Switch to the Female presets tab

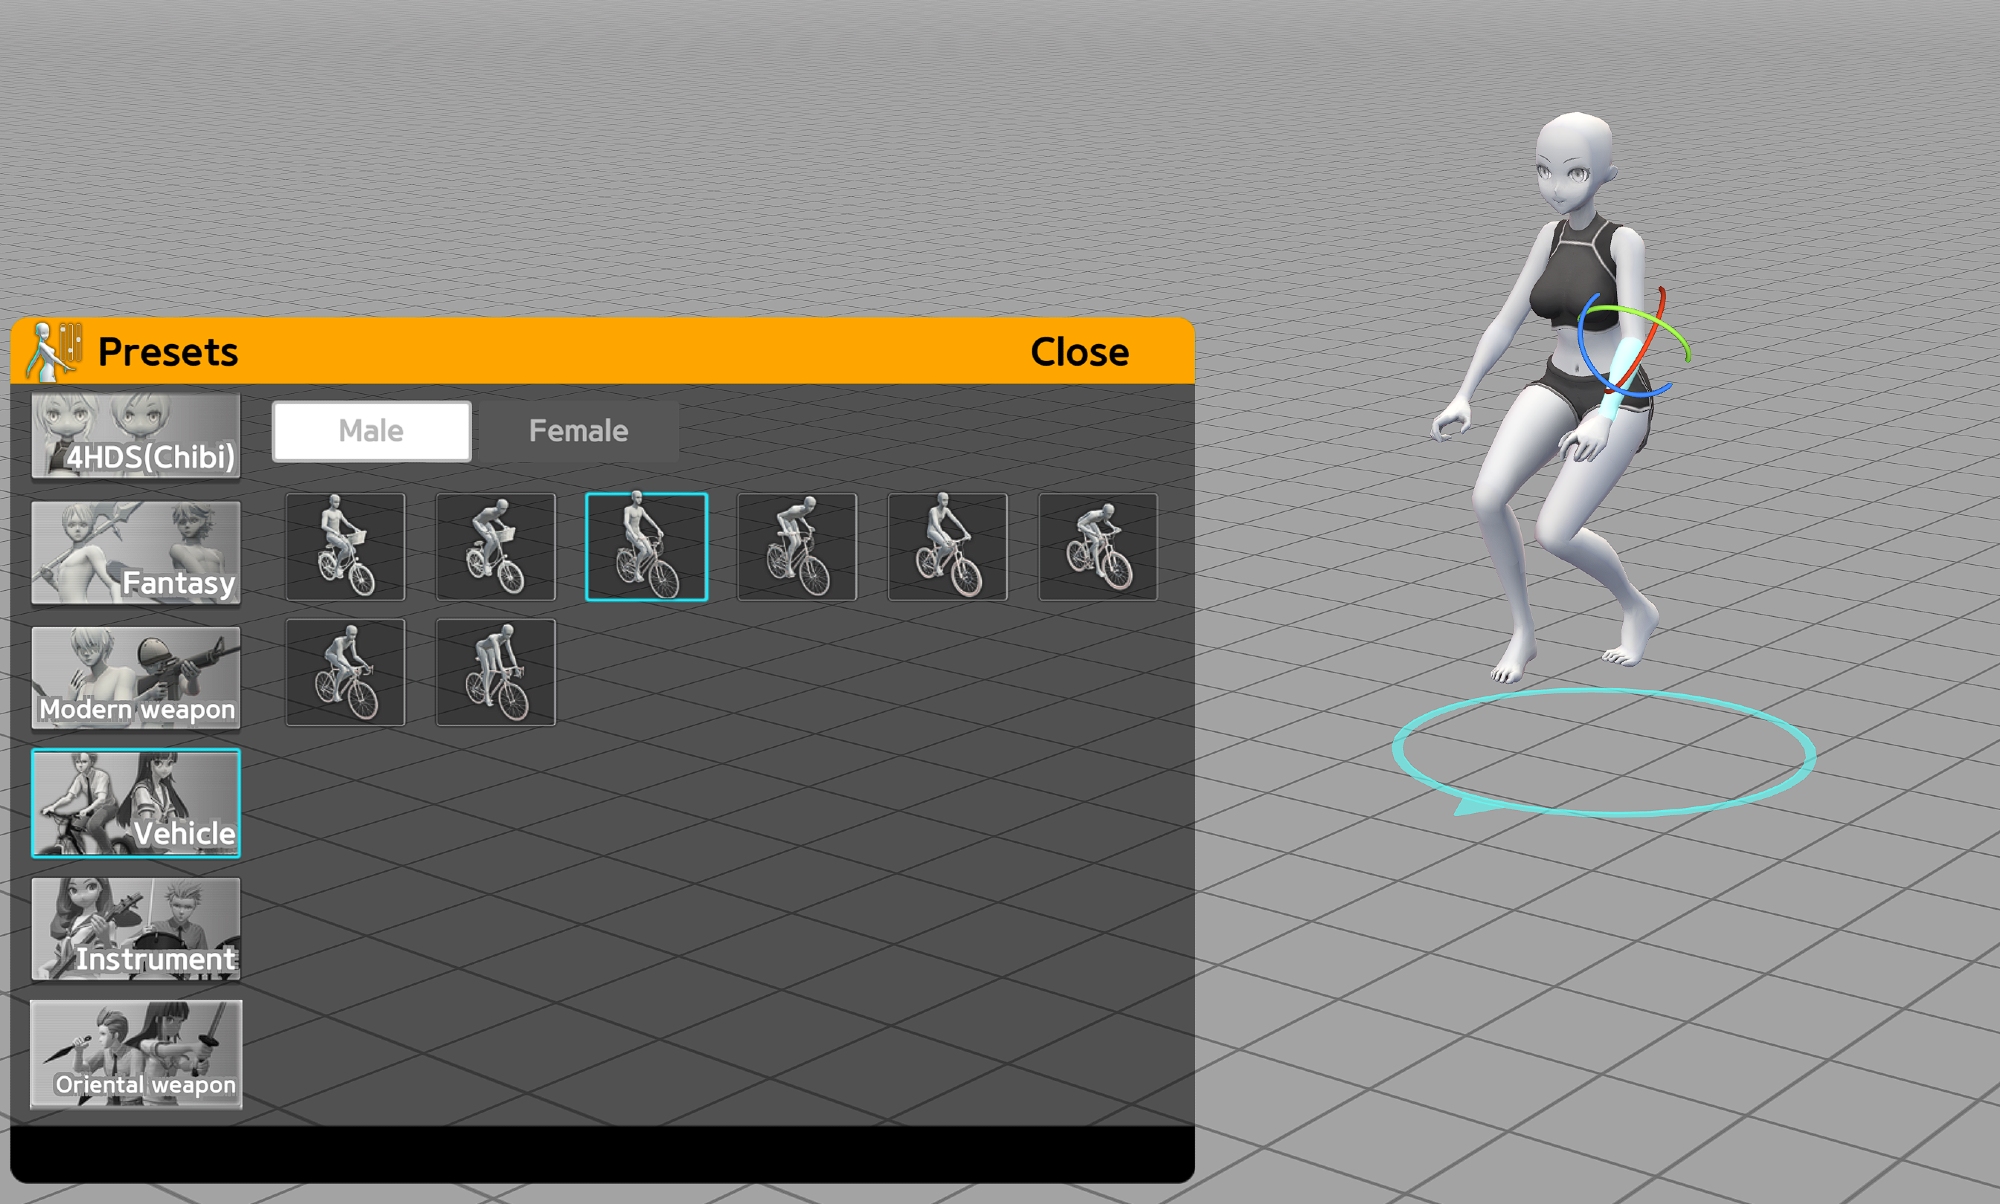[578, 431]
